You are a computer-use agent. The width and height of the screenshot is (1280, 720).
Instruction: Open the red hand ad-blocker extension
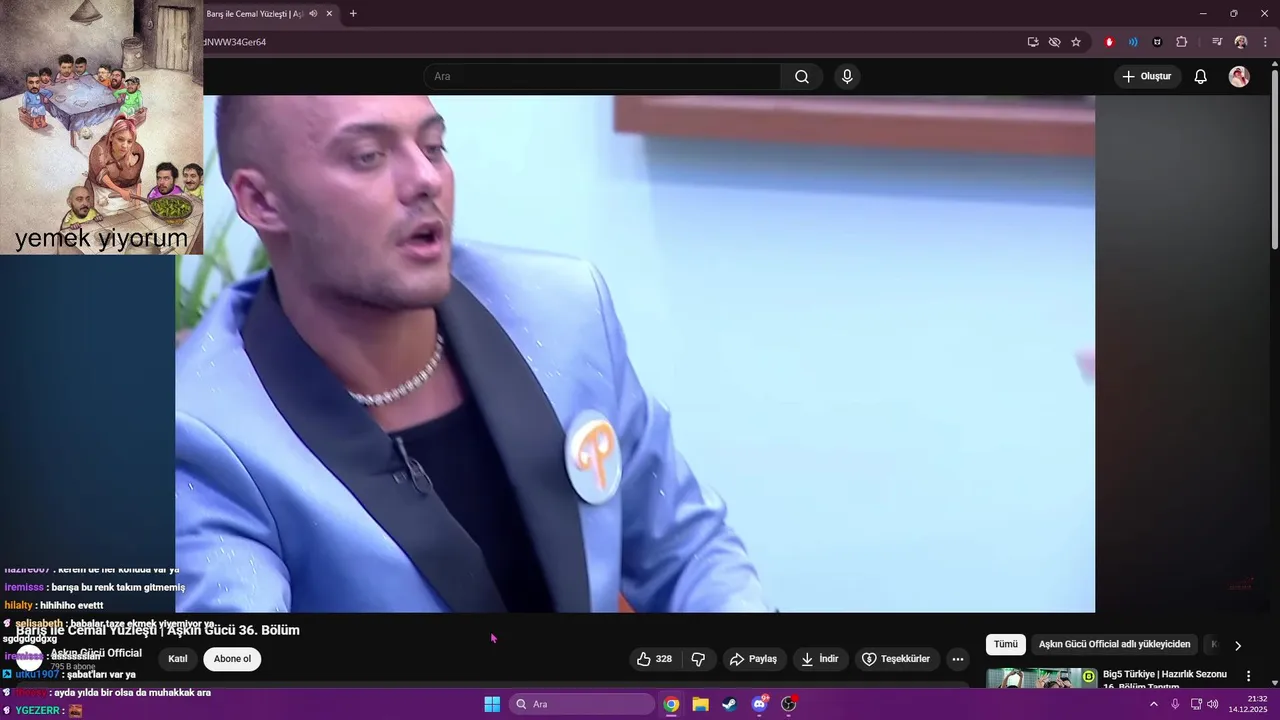point(1109,42)
